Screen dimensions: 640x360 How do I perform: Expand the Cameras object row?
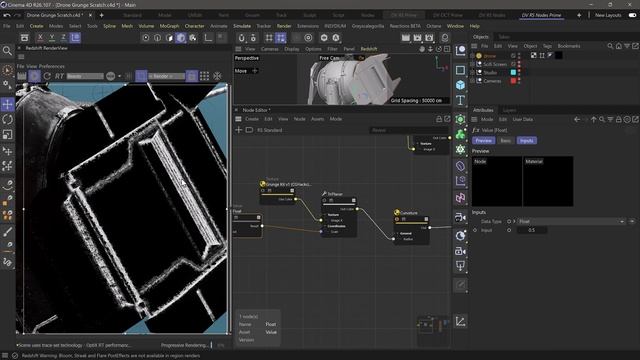point(472,81)
